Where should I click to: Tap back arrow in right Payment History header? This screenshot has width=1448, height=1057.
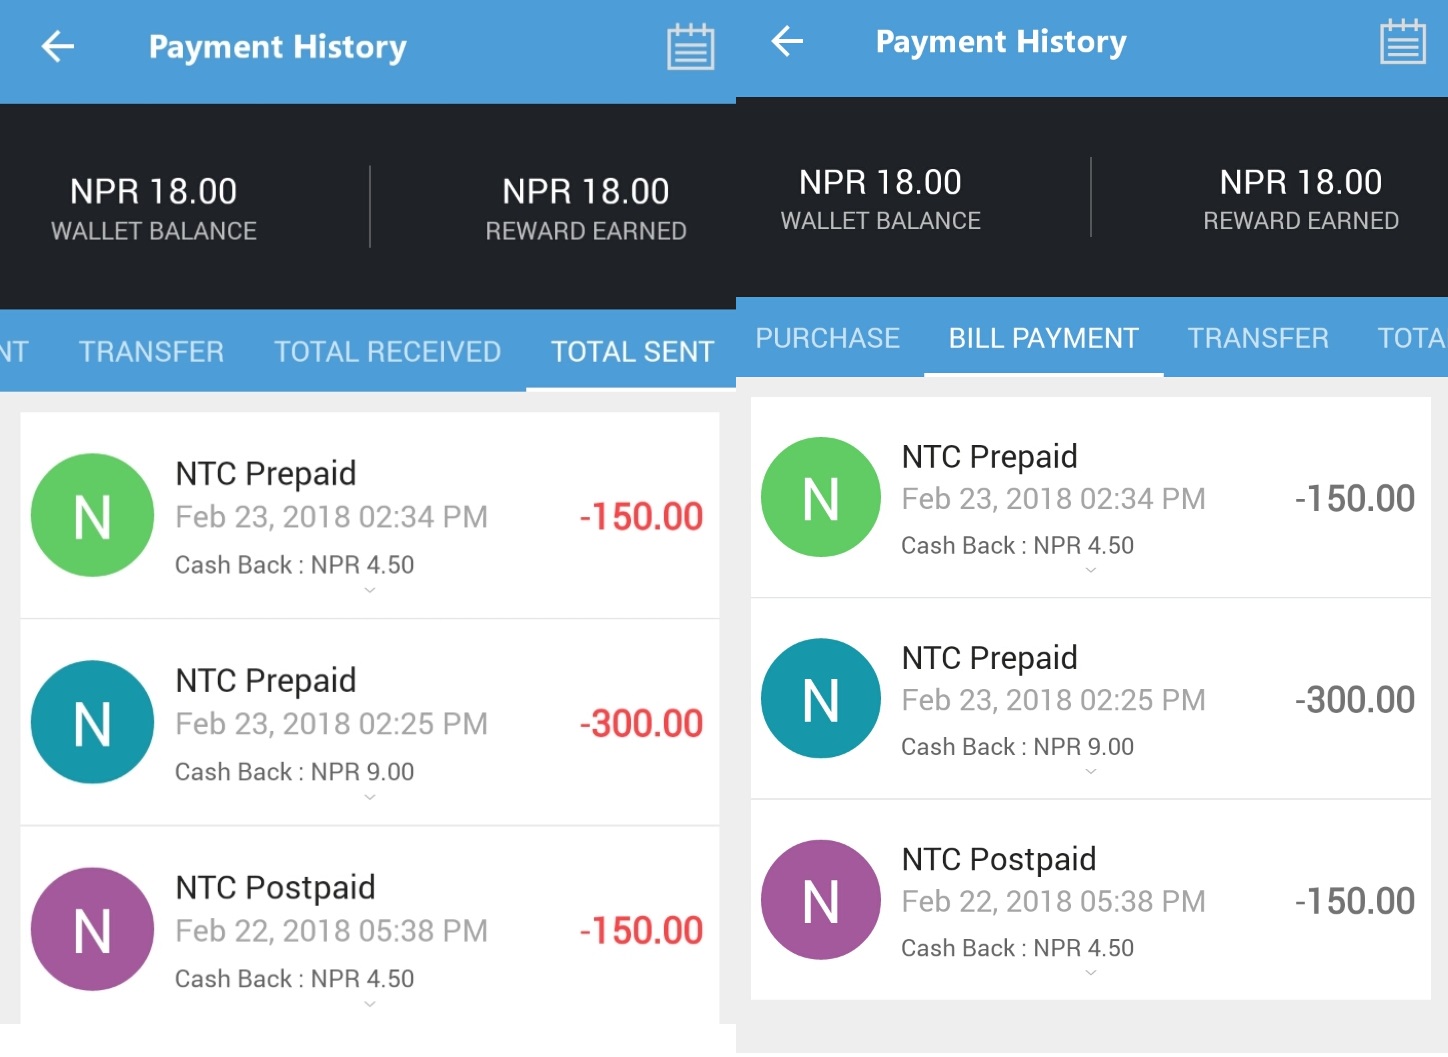(x=788, y=41)
